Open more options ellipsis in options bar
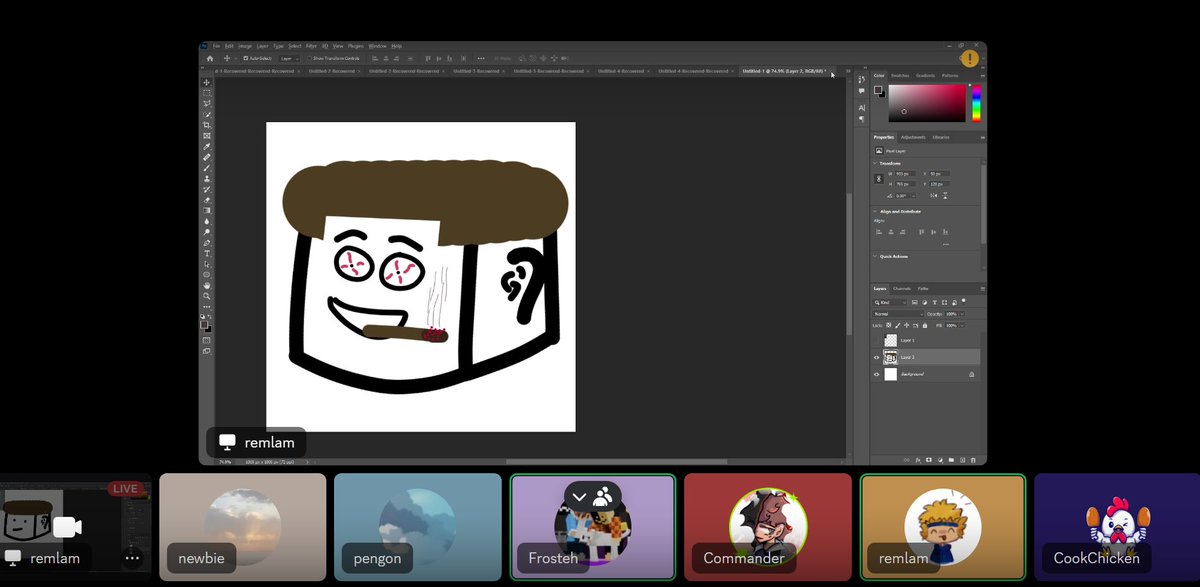Image resolution: width=1200 pixels, height=587 pixels. (481, 58)
